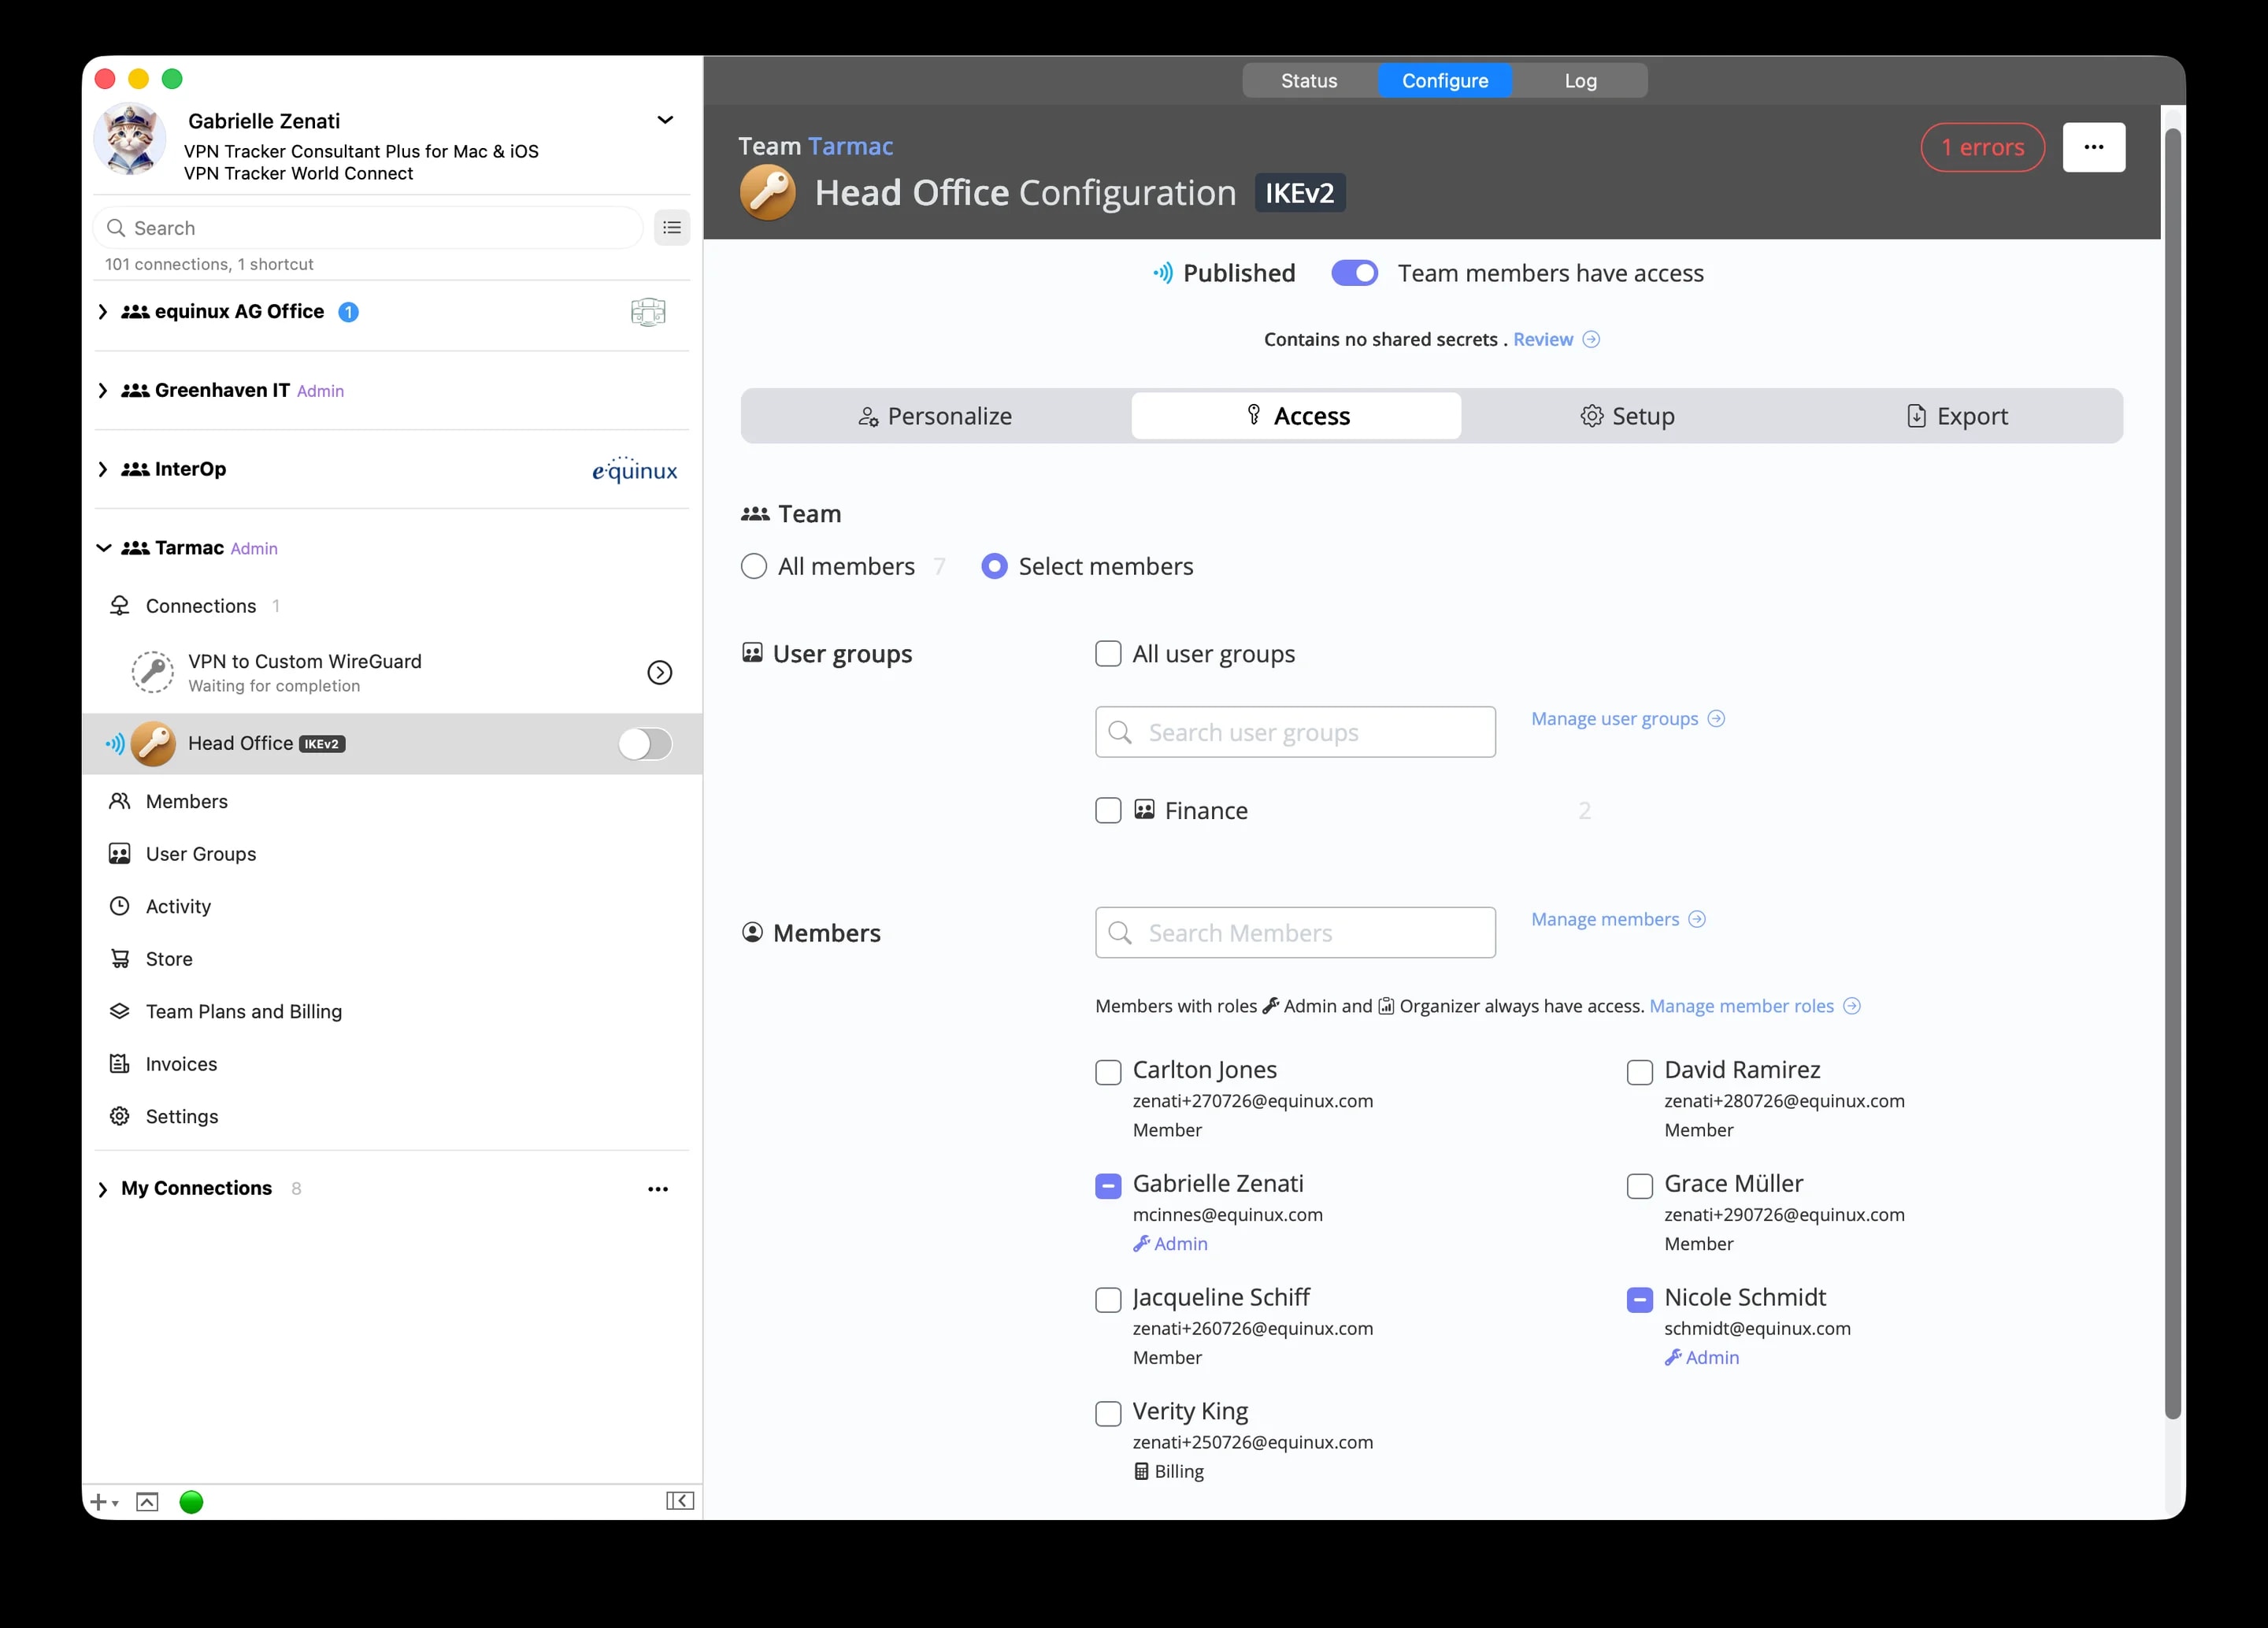Check the Grace Müller checkbox
Screen dimensions: 2268x1628
pos(1640,1187)
